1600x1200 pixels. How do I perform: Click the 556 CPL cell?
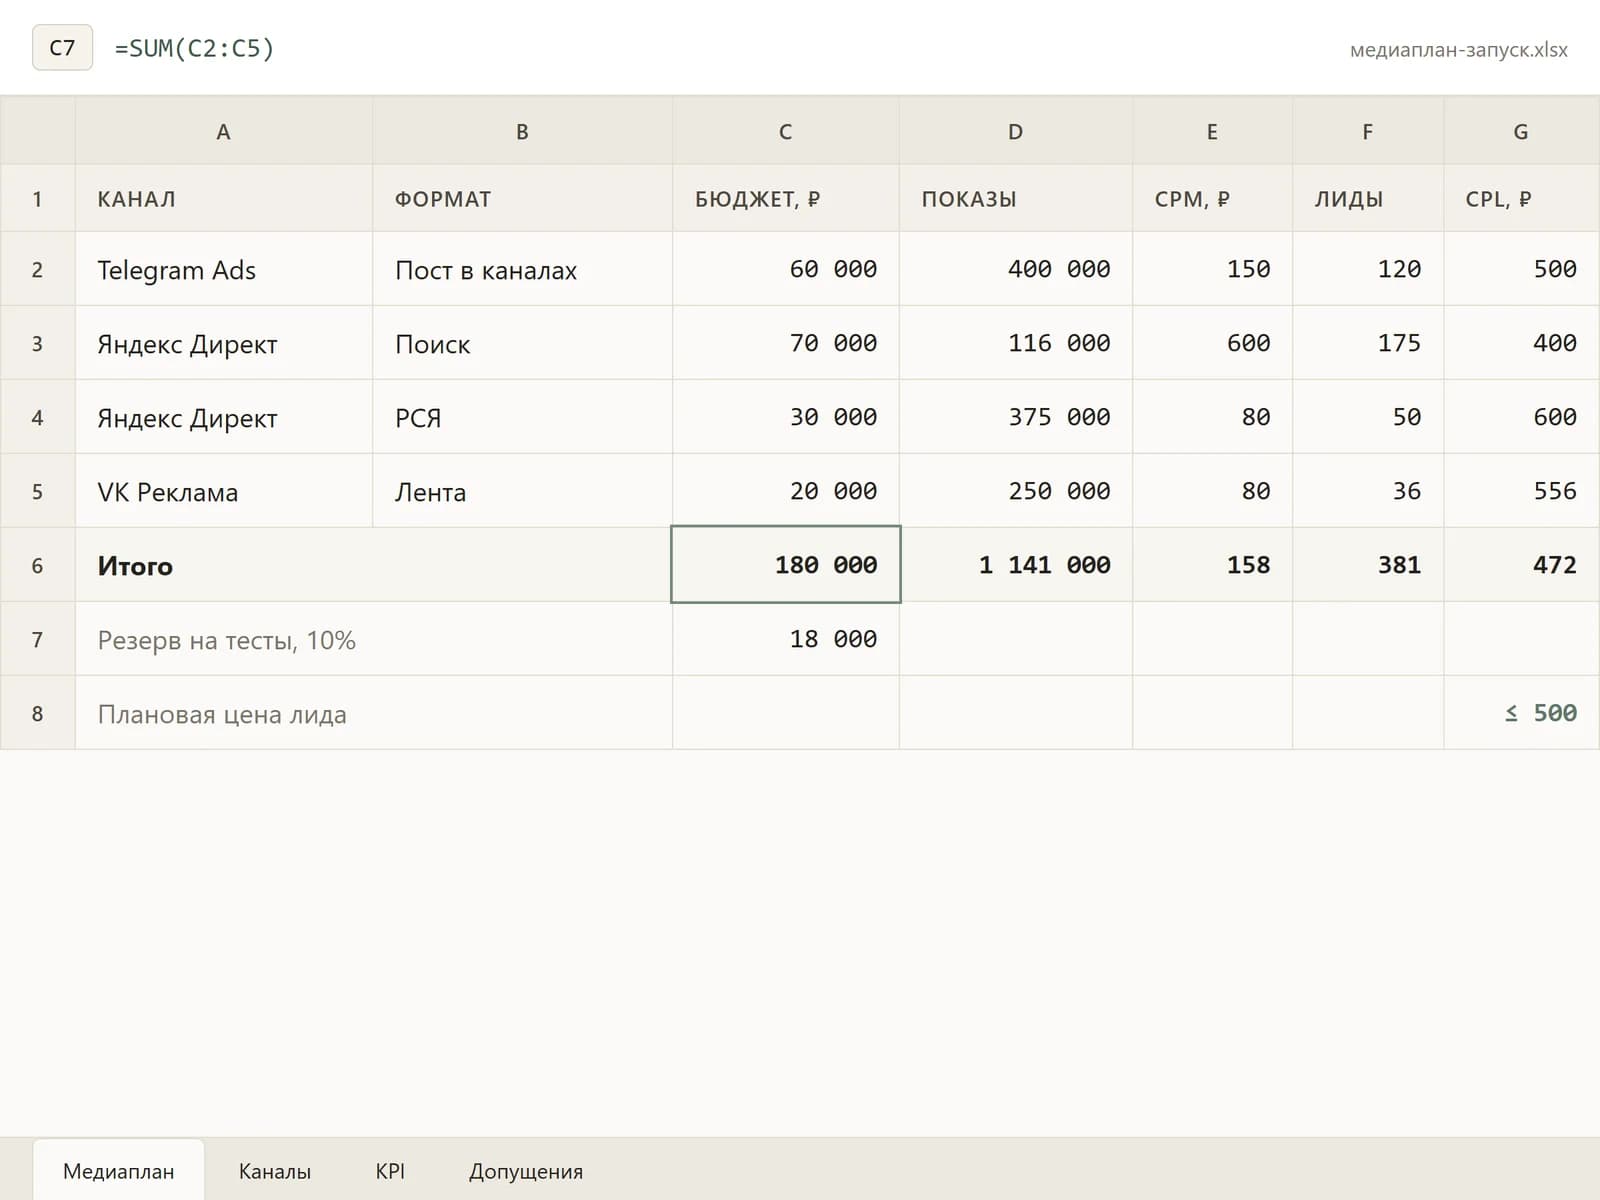[x=1521, y=491]
